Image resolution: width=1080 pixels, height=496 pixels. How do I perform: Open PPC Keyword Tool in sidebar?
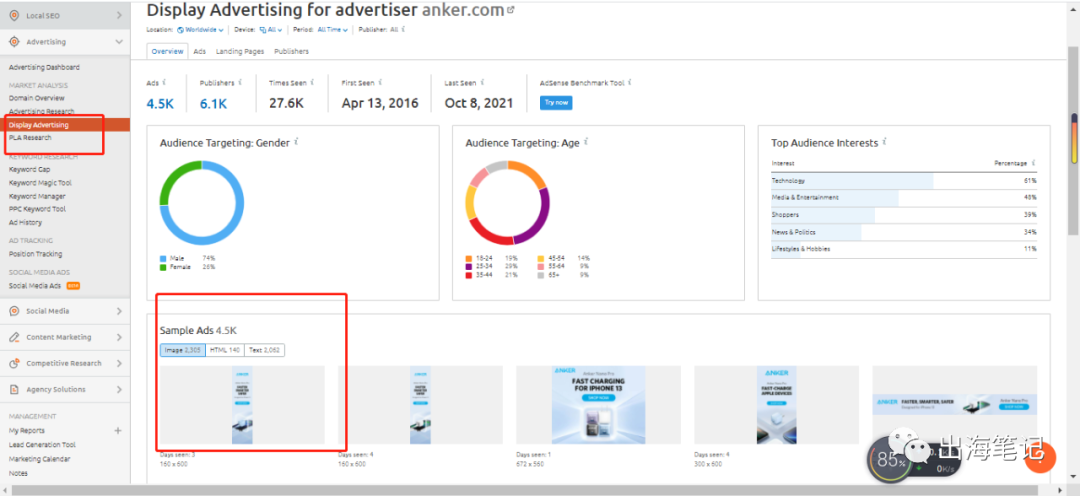(37, 209)
